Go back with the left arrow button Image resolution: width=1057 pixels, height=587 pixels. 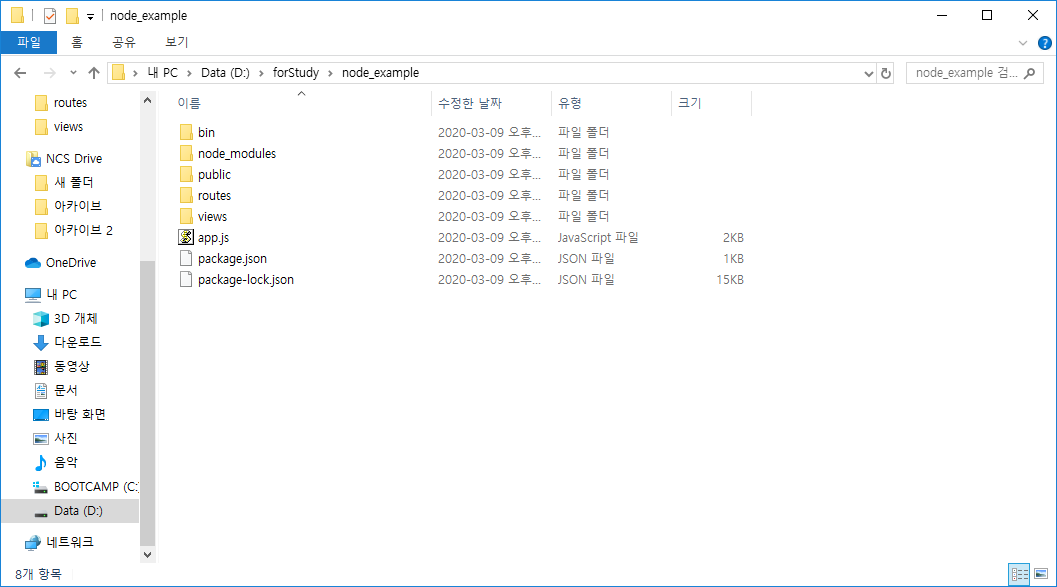click(x=20, y=73)
